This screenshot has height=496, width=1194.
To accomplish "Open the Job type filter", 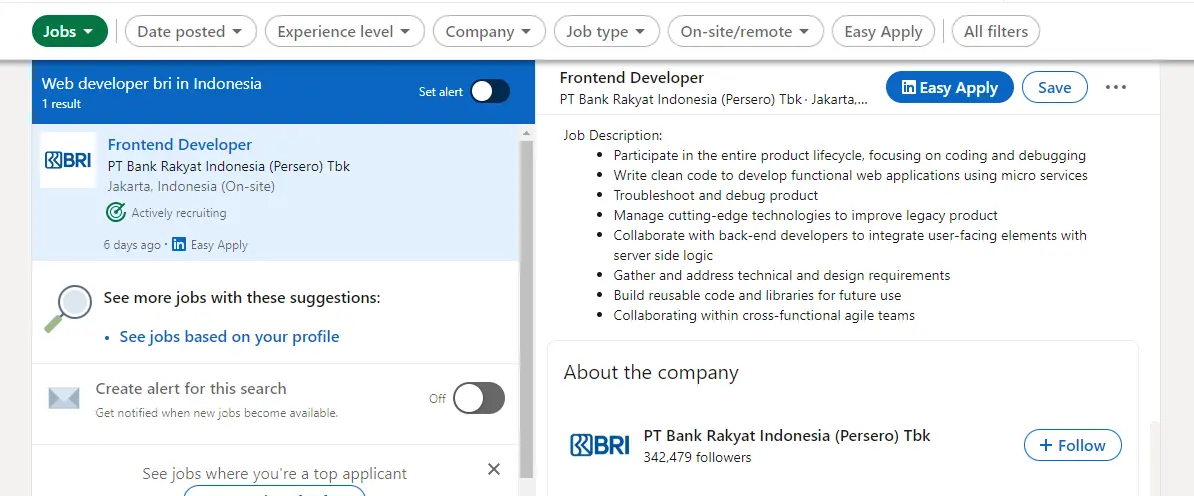I will [x=606, y=31].
